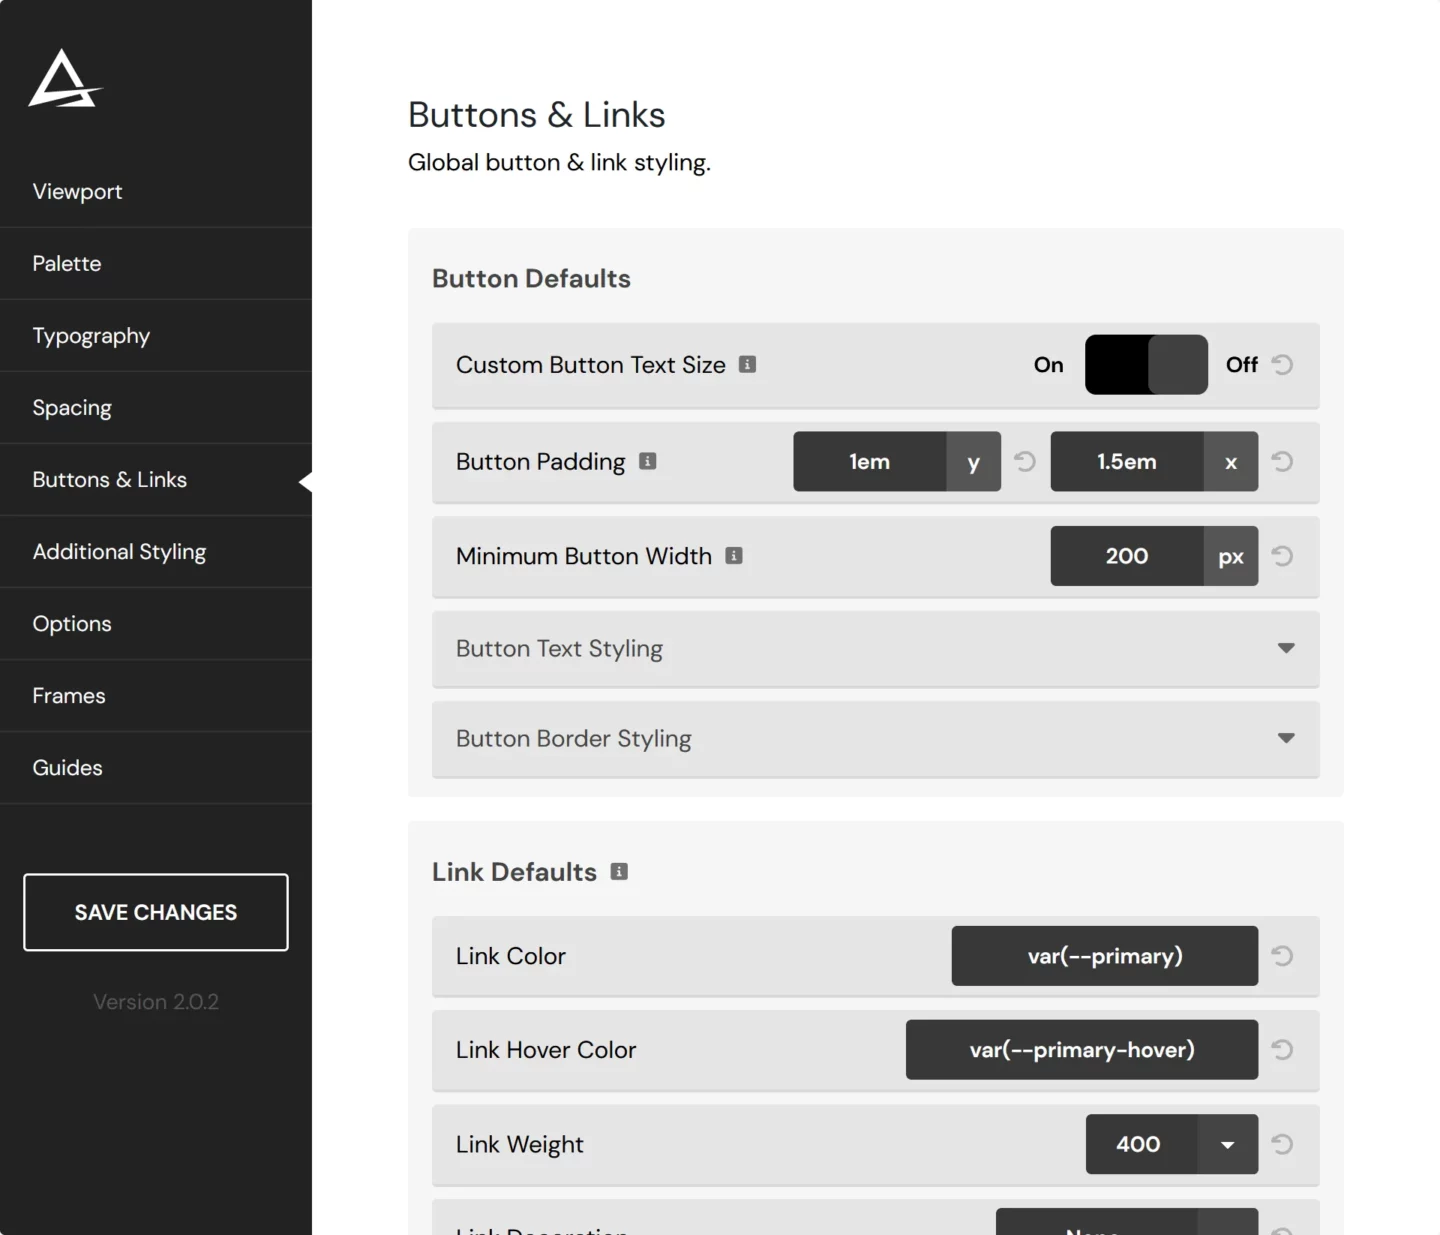Open info icon beside Link Defaults heading
The width and height of the screenshot is (1440, 1235).
tap(619, 871)
